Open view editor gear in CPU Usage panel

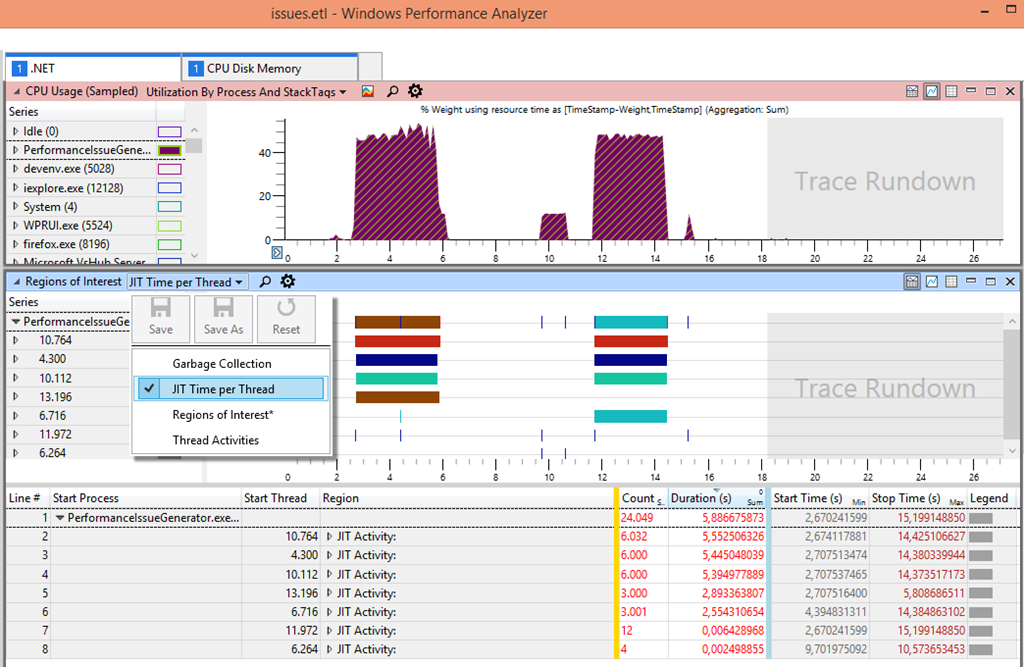tap(415, 91)
